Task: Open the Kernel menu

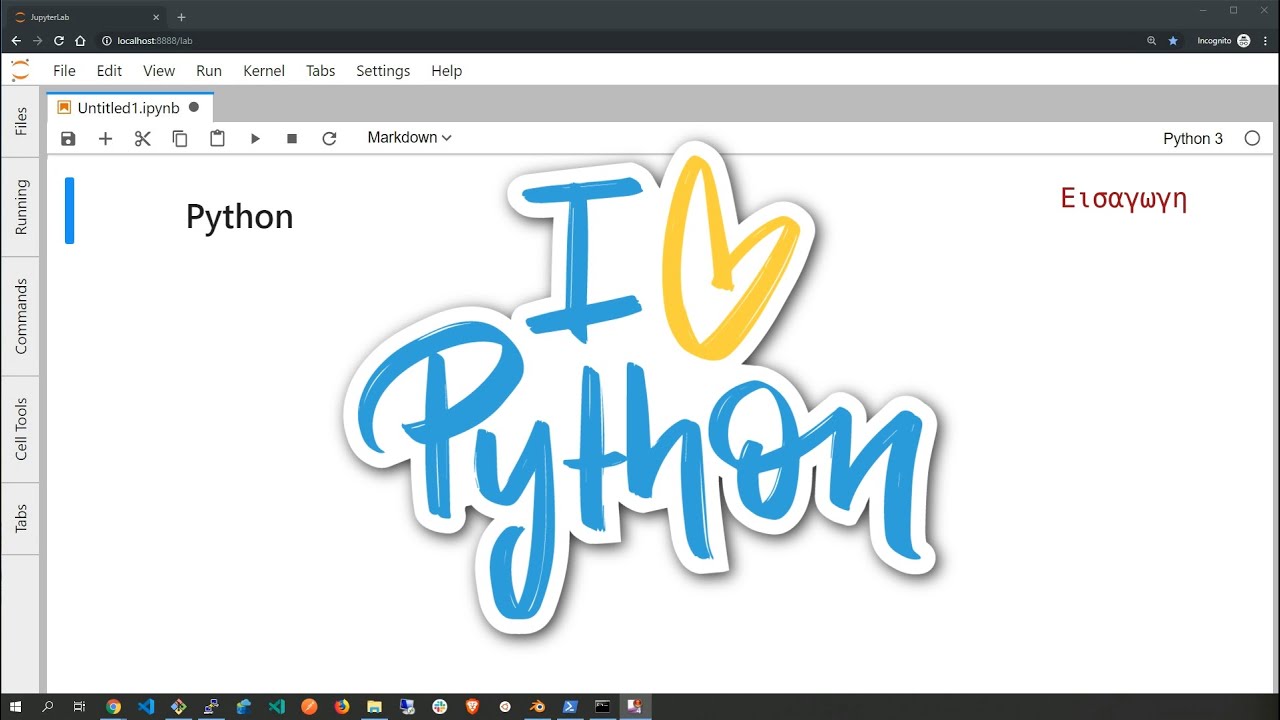Action: click(x=264, y=71)
